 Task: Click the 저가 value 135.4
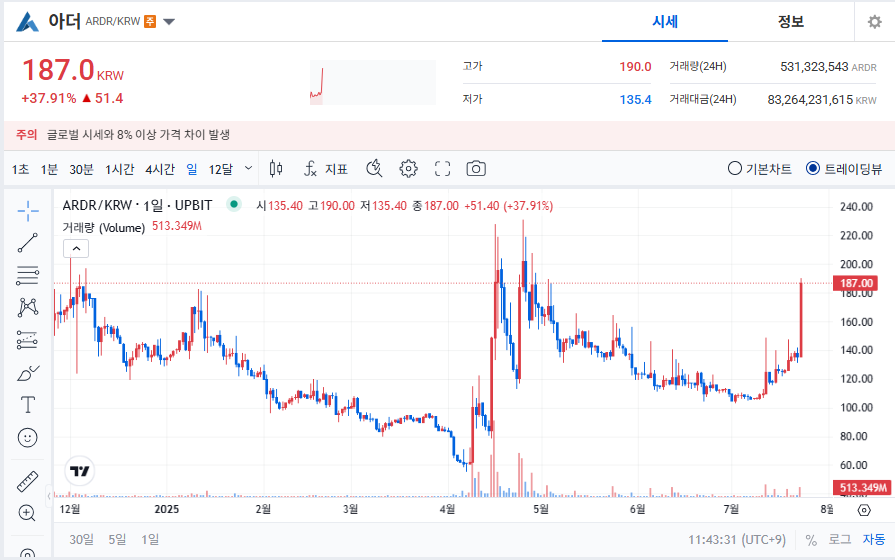click(x=635, y=100)
